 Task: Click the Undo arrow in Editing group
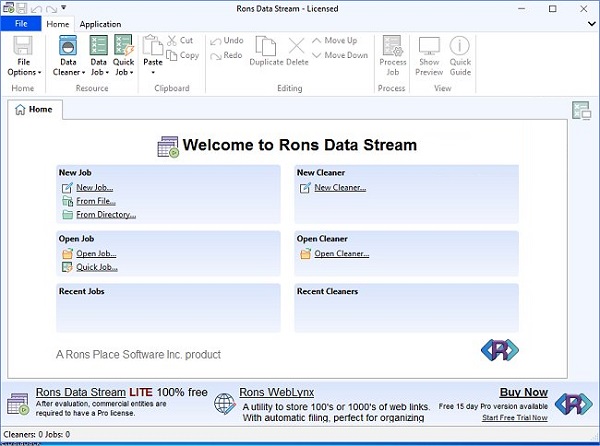coord(215,41)
